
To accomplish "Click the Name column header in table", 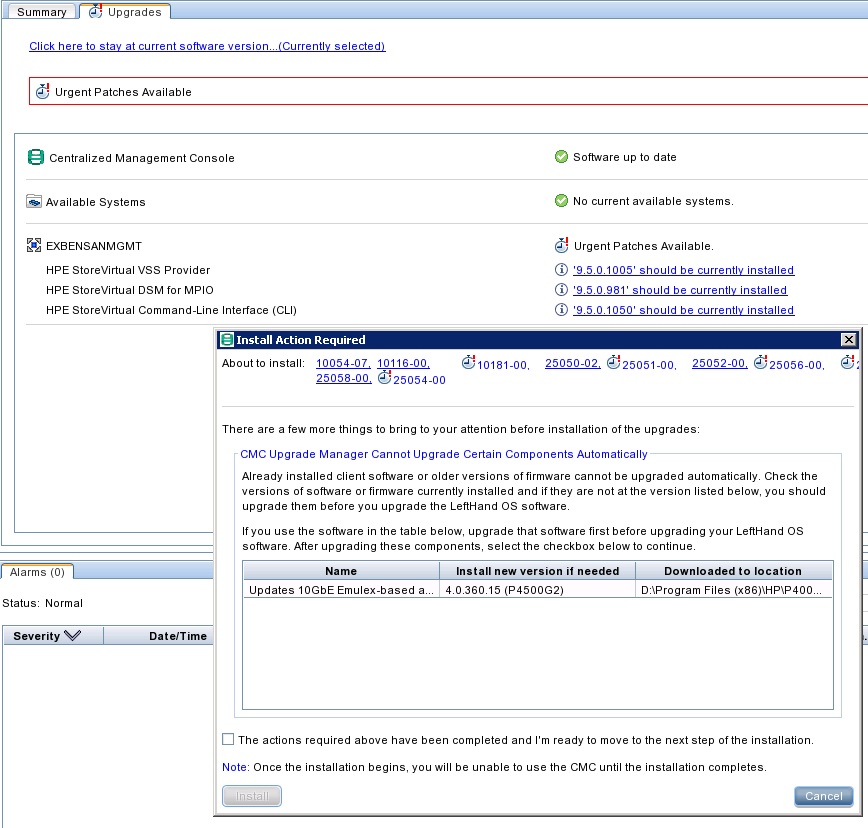I will pos(341,571).
